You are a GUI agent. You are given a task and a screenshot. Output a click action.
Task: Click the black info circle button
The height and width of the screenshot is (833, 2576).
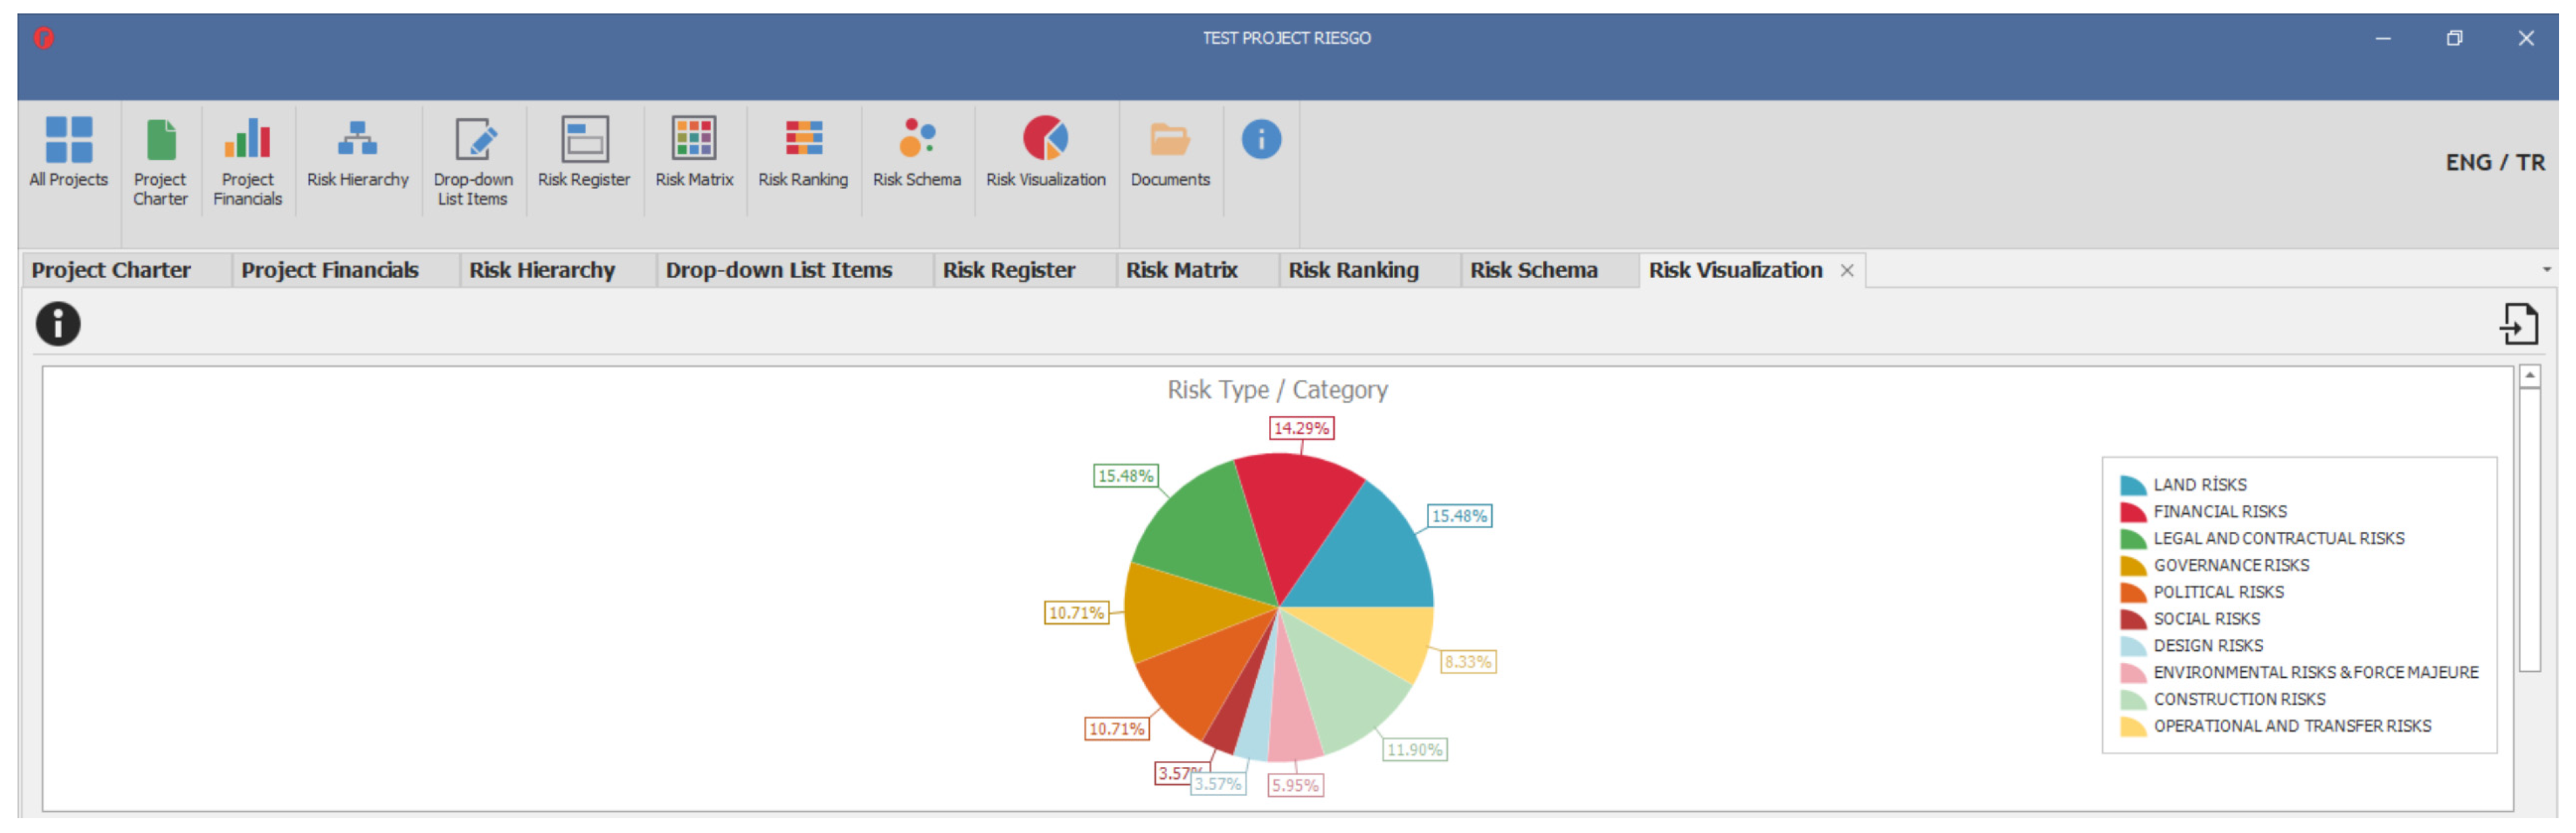coord(58,325)
